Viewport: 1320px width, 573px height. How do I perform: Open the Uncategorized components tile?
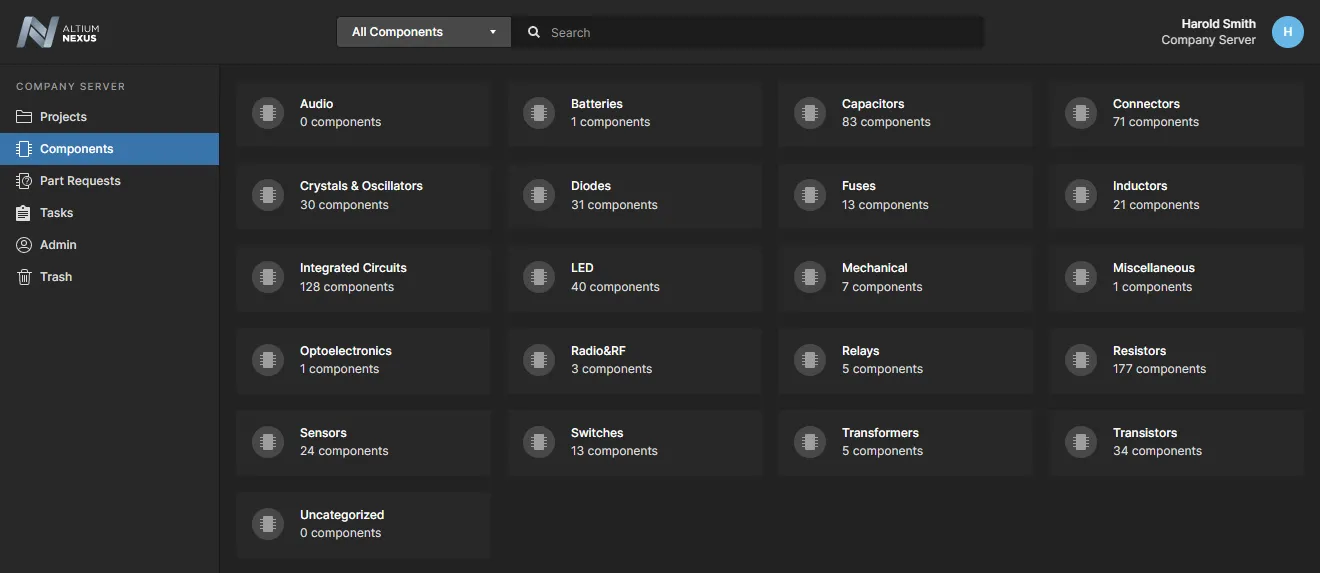[x=363, y=524]
